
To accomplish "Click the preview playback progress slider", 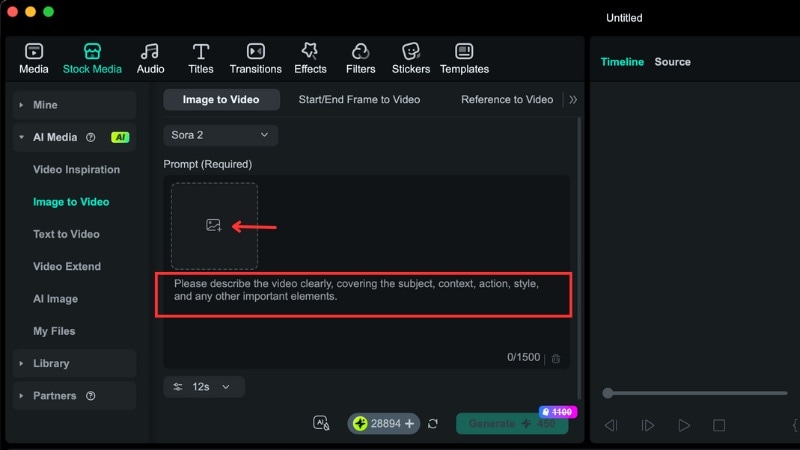I will (x=694, y=393).
